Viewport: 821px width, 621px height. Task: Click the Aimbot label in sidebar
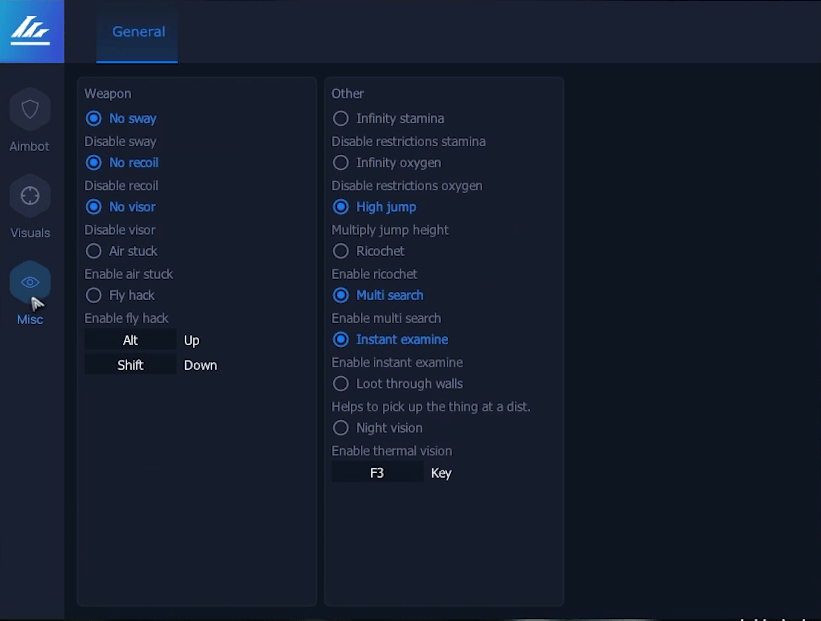coord(29,147)
